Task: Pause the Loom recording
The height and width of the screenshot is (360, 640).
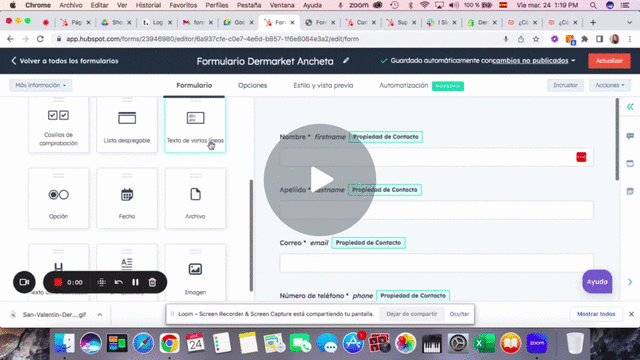Action: [x=135, y=282]
